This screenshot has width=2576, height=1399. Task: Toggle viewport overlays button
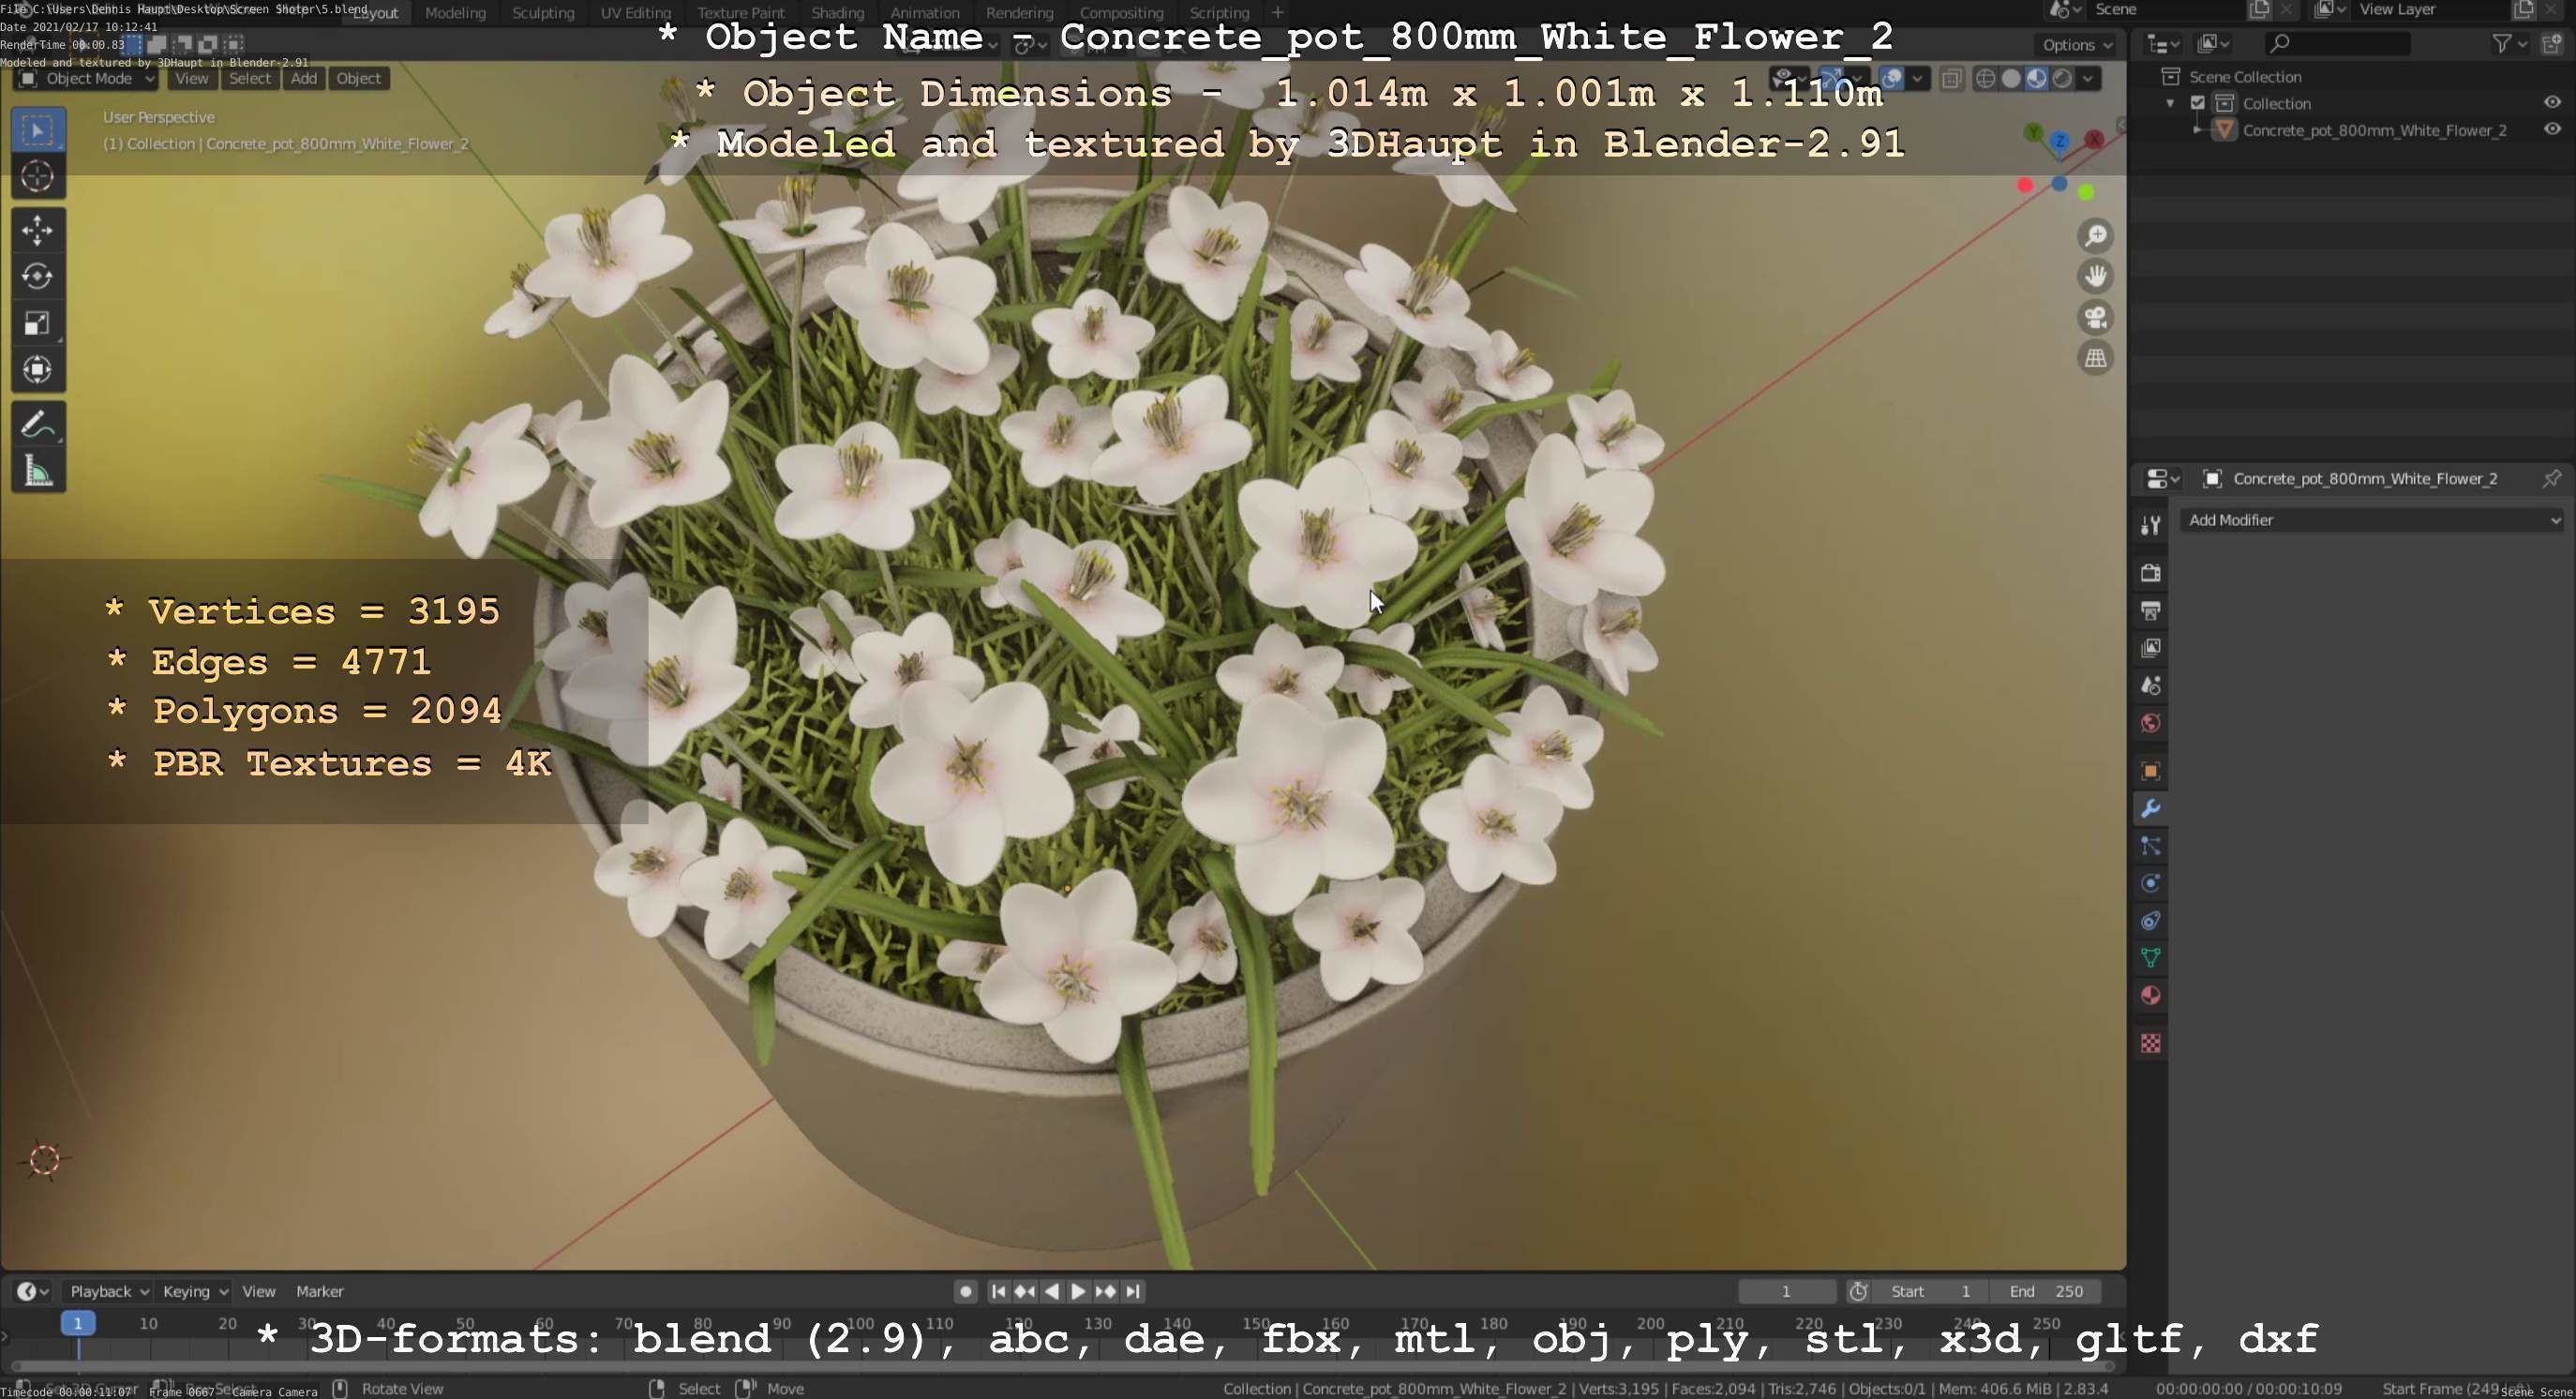(x=1892, y=79)
